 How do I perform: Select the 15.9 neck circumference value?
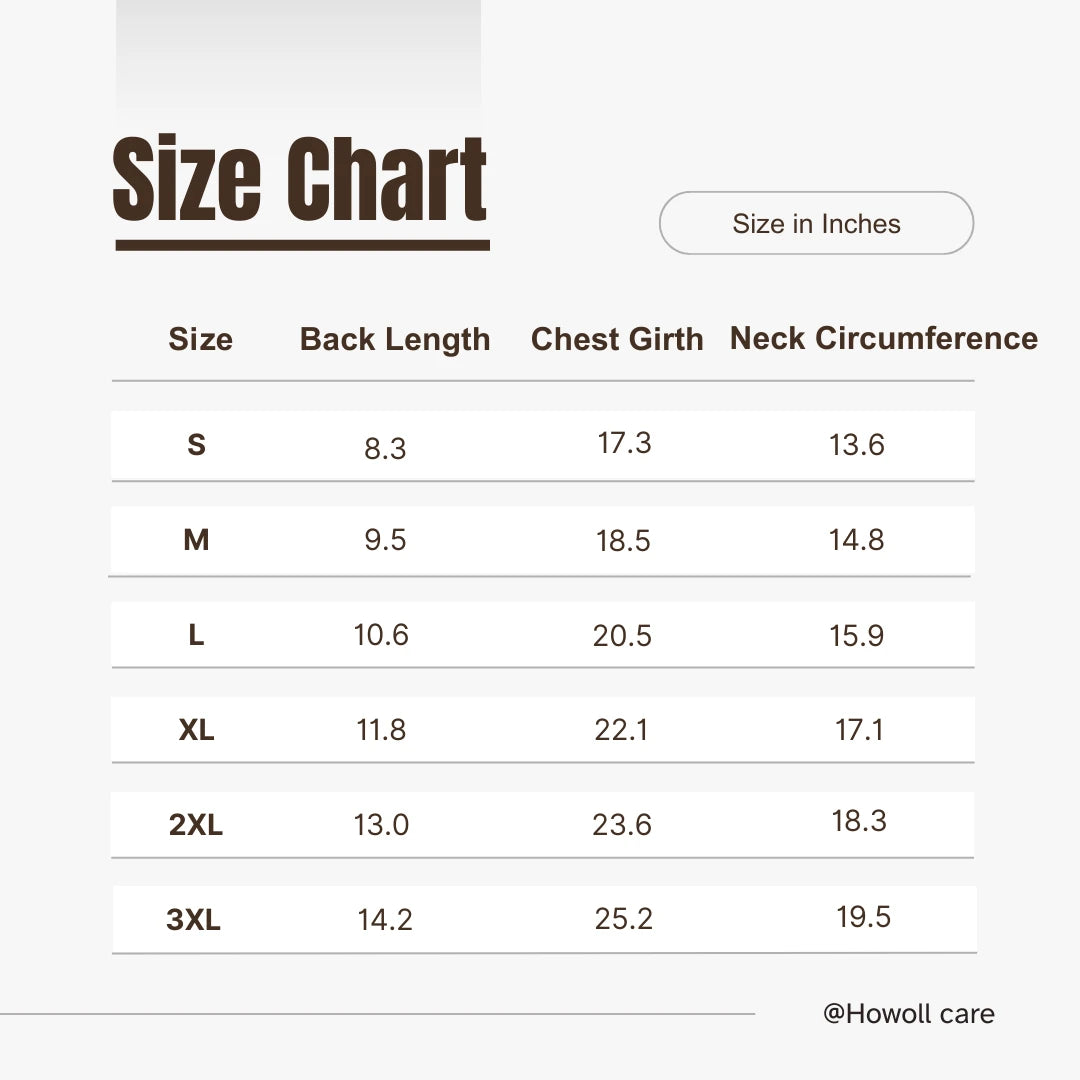coord(856,636)
